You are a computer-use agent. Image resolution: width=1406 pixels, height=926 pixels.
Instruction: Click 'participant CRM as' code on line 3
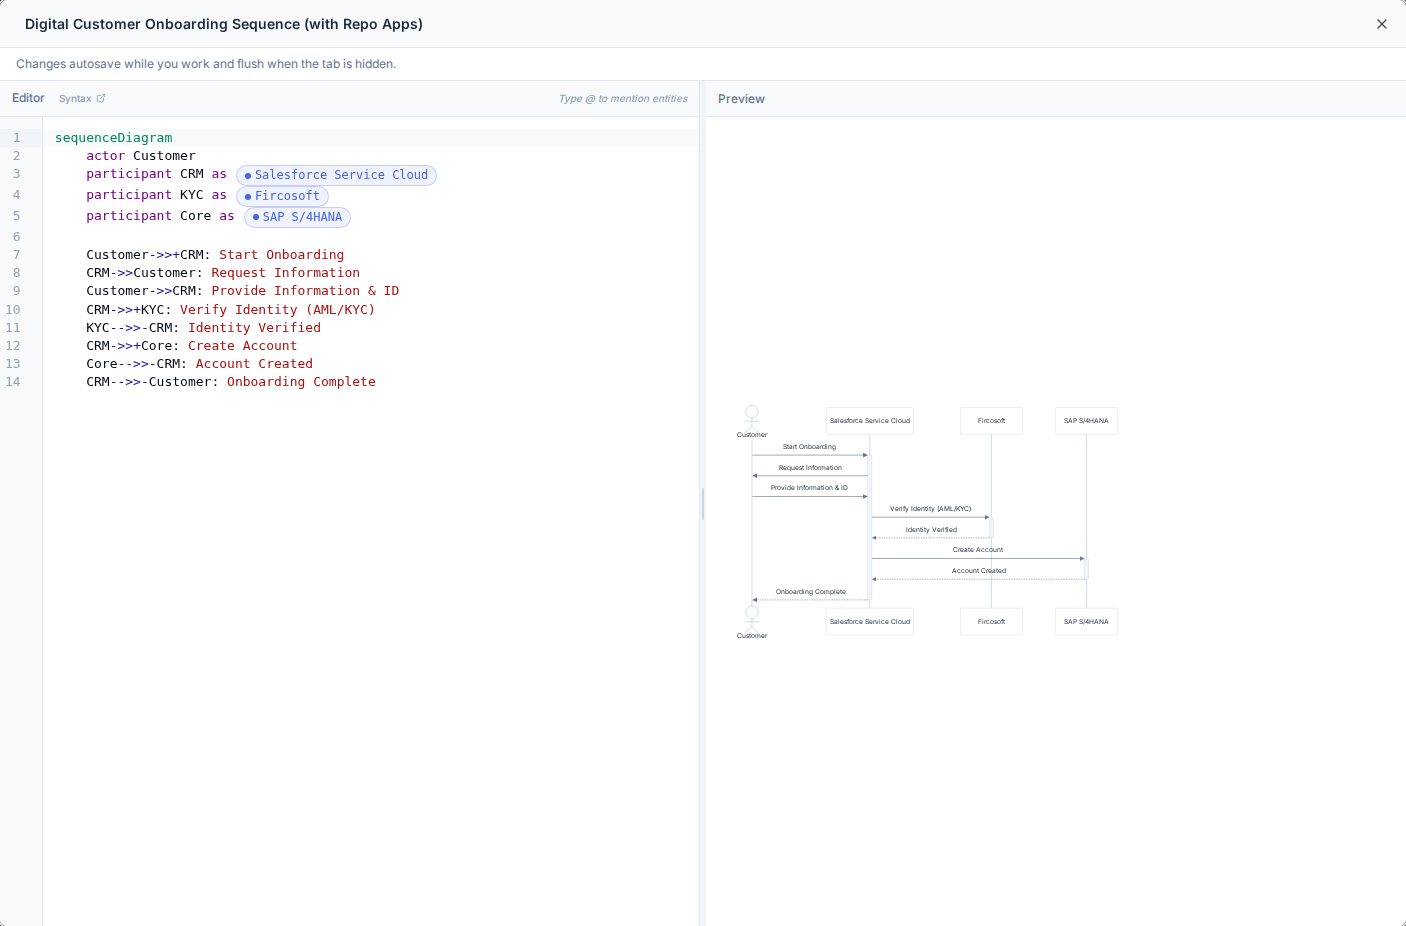157,174
